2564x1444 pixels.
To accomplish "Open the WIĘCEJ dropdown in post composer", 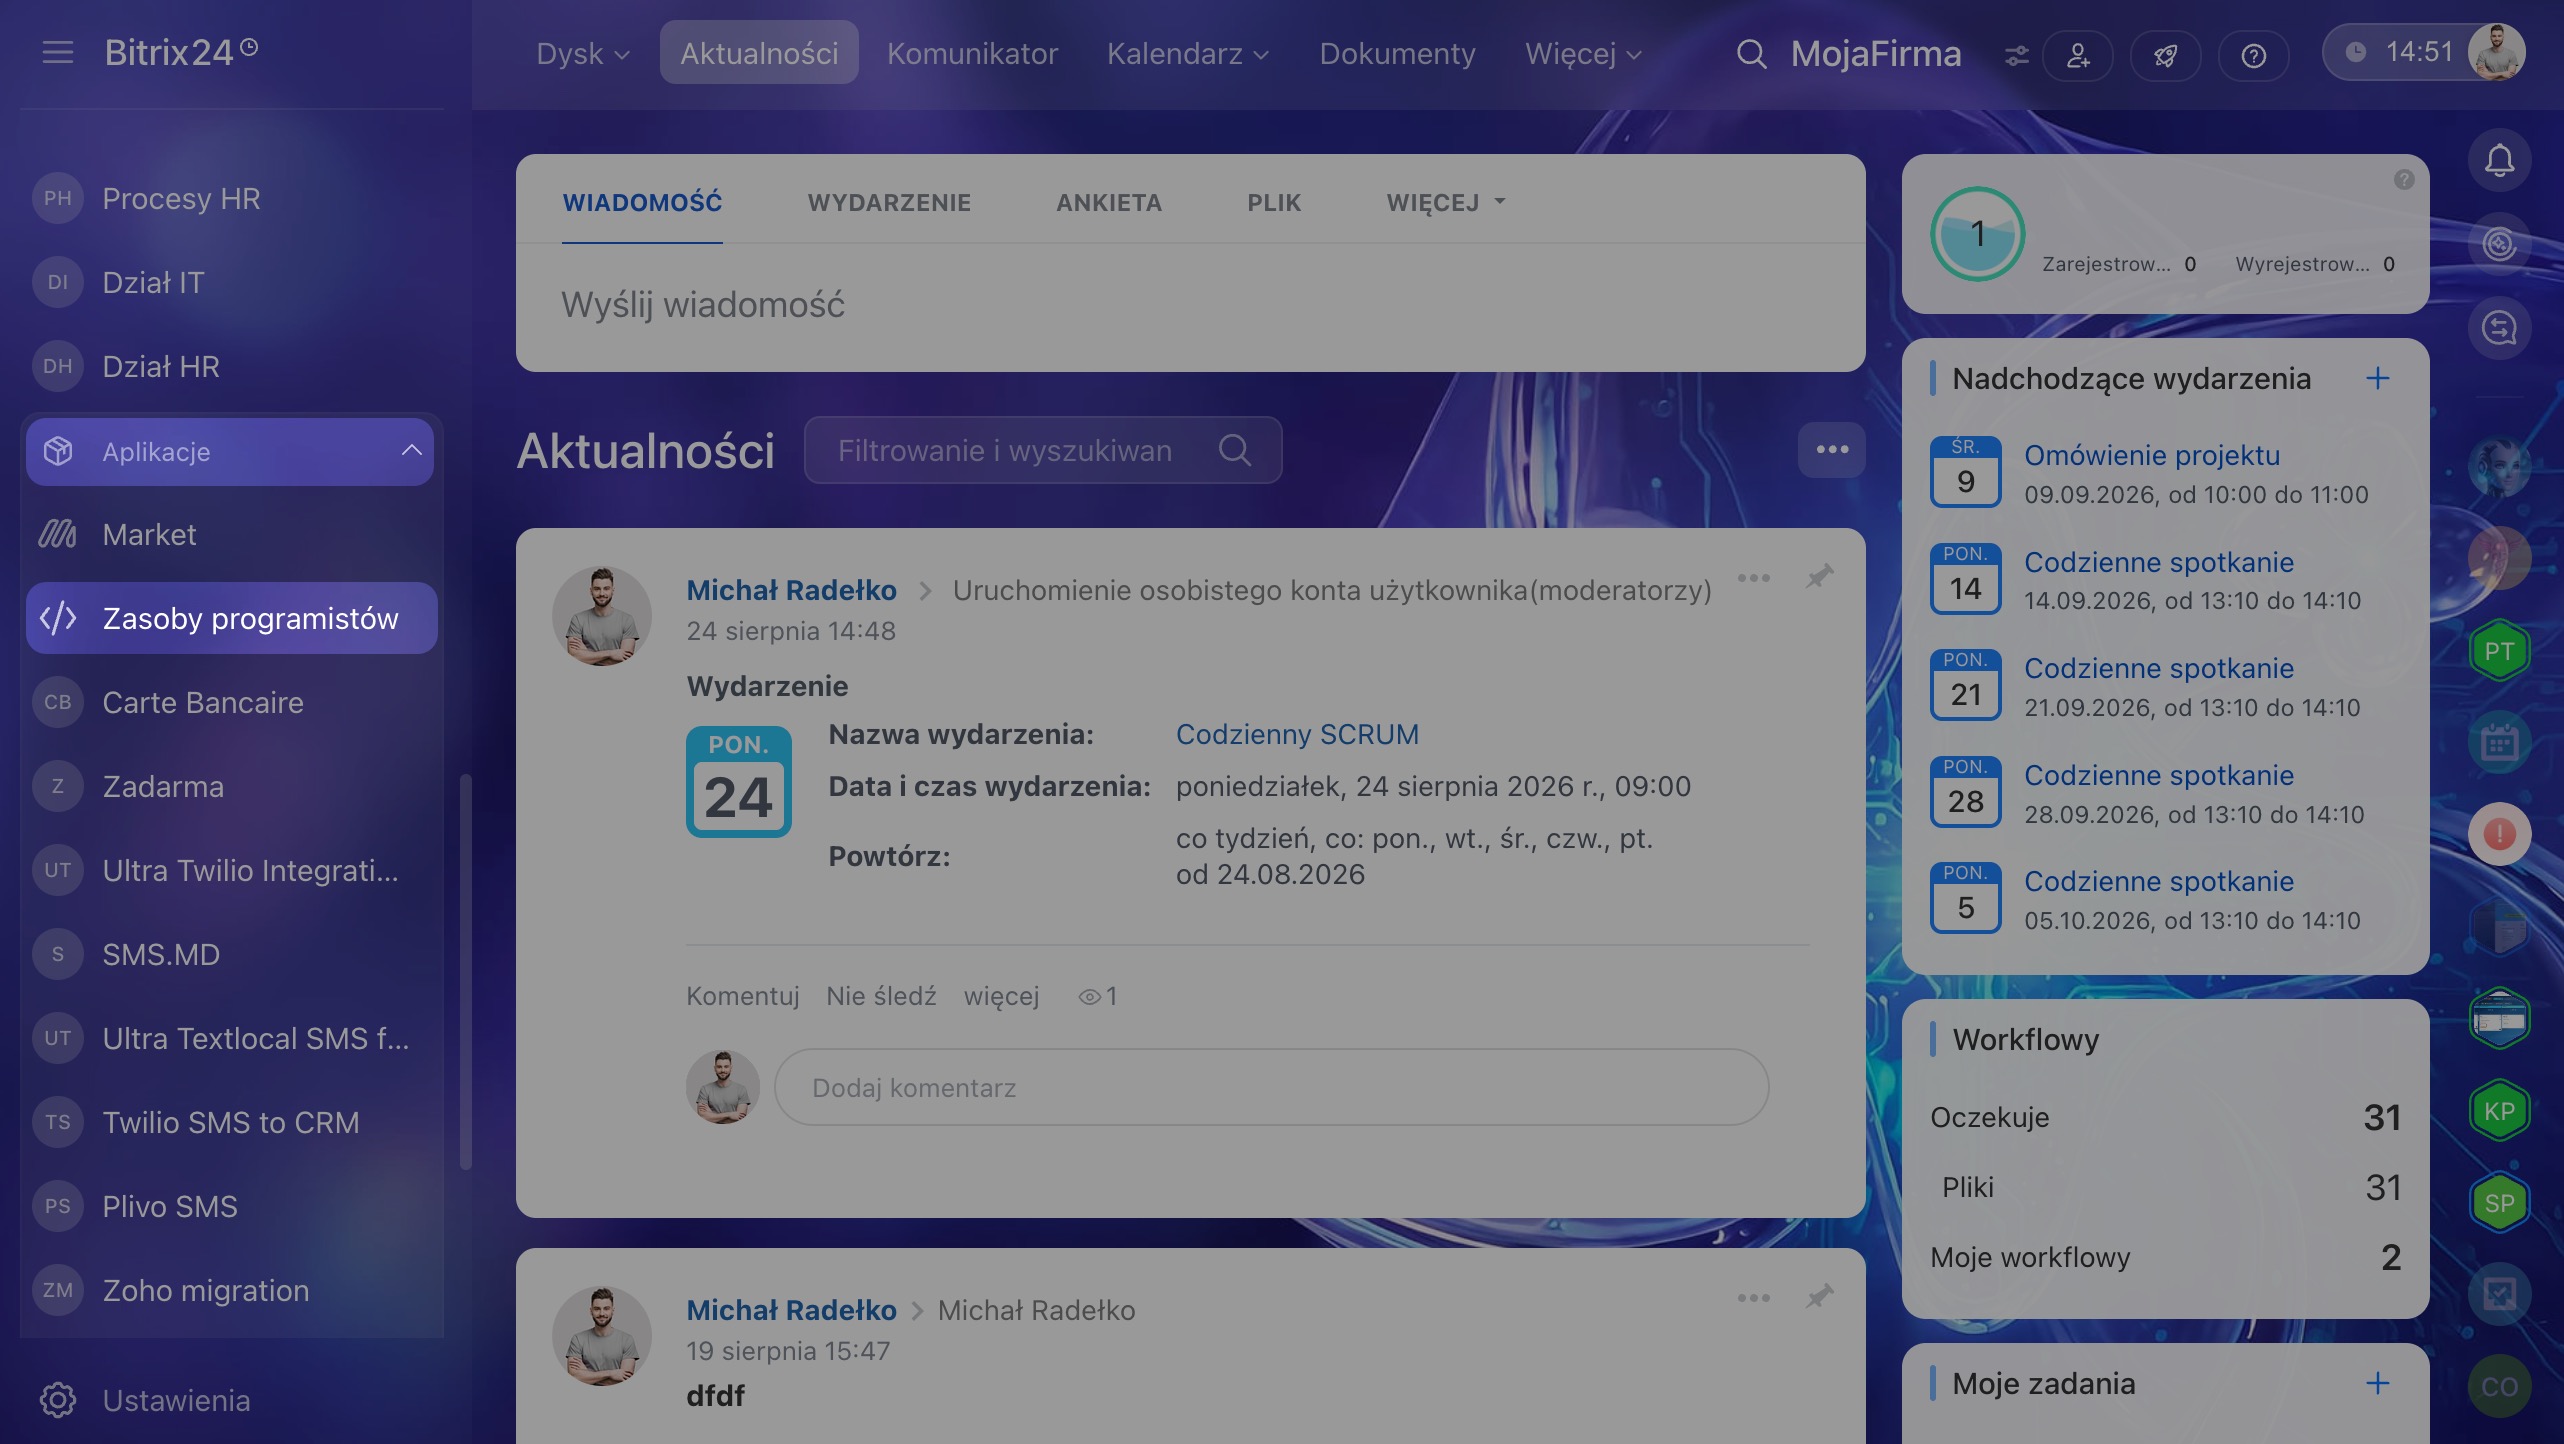I will [x=1446, y=202].
